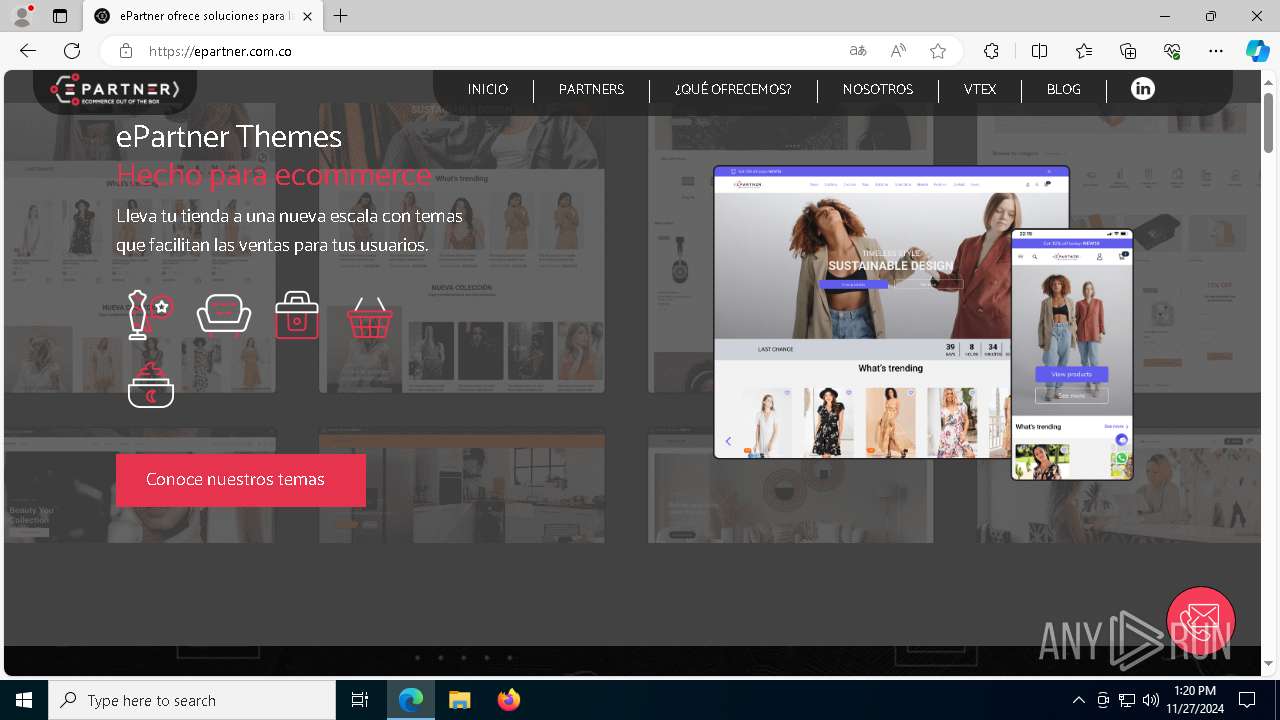
Task: Go to INICIO in site menu
Action: click(488, 90)
